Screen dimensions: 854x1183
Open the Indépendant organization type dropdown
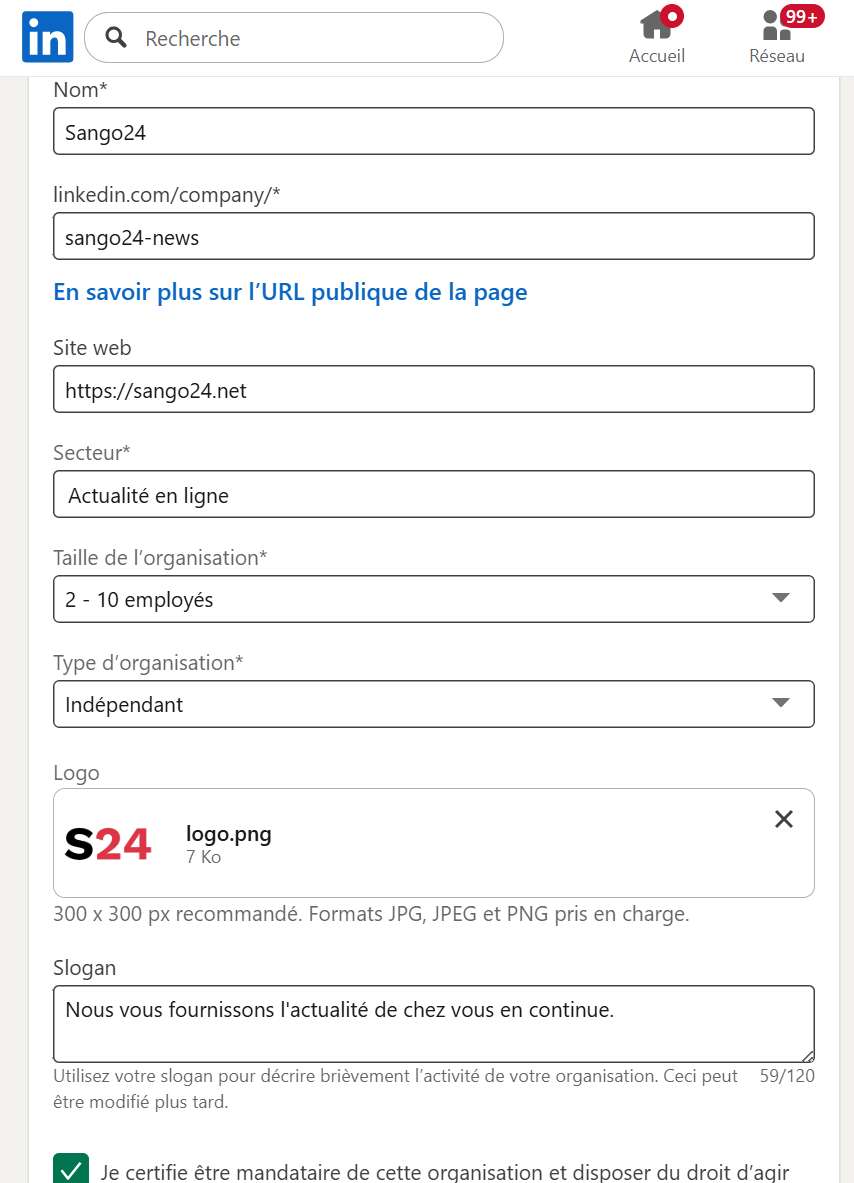click(x=433, y=703)
